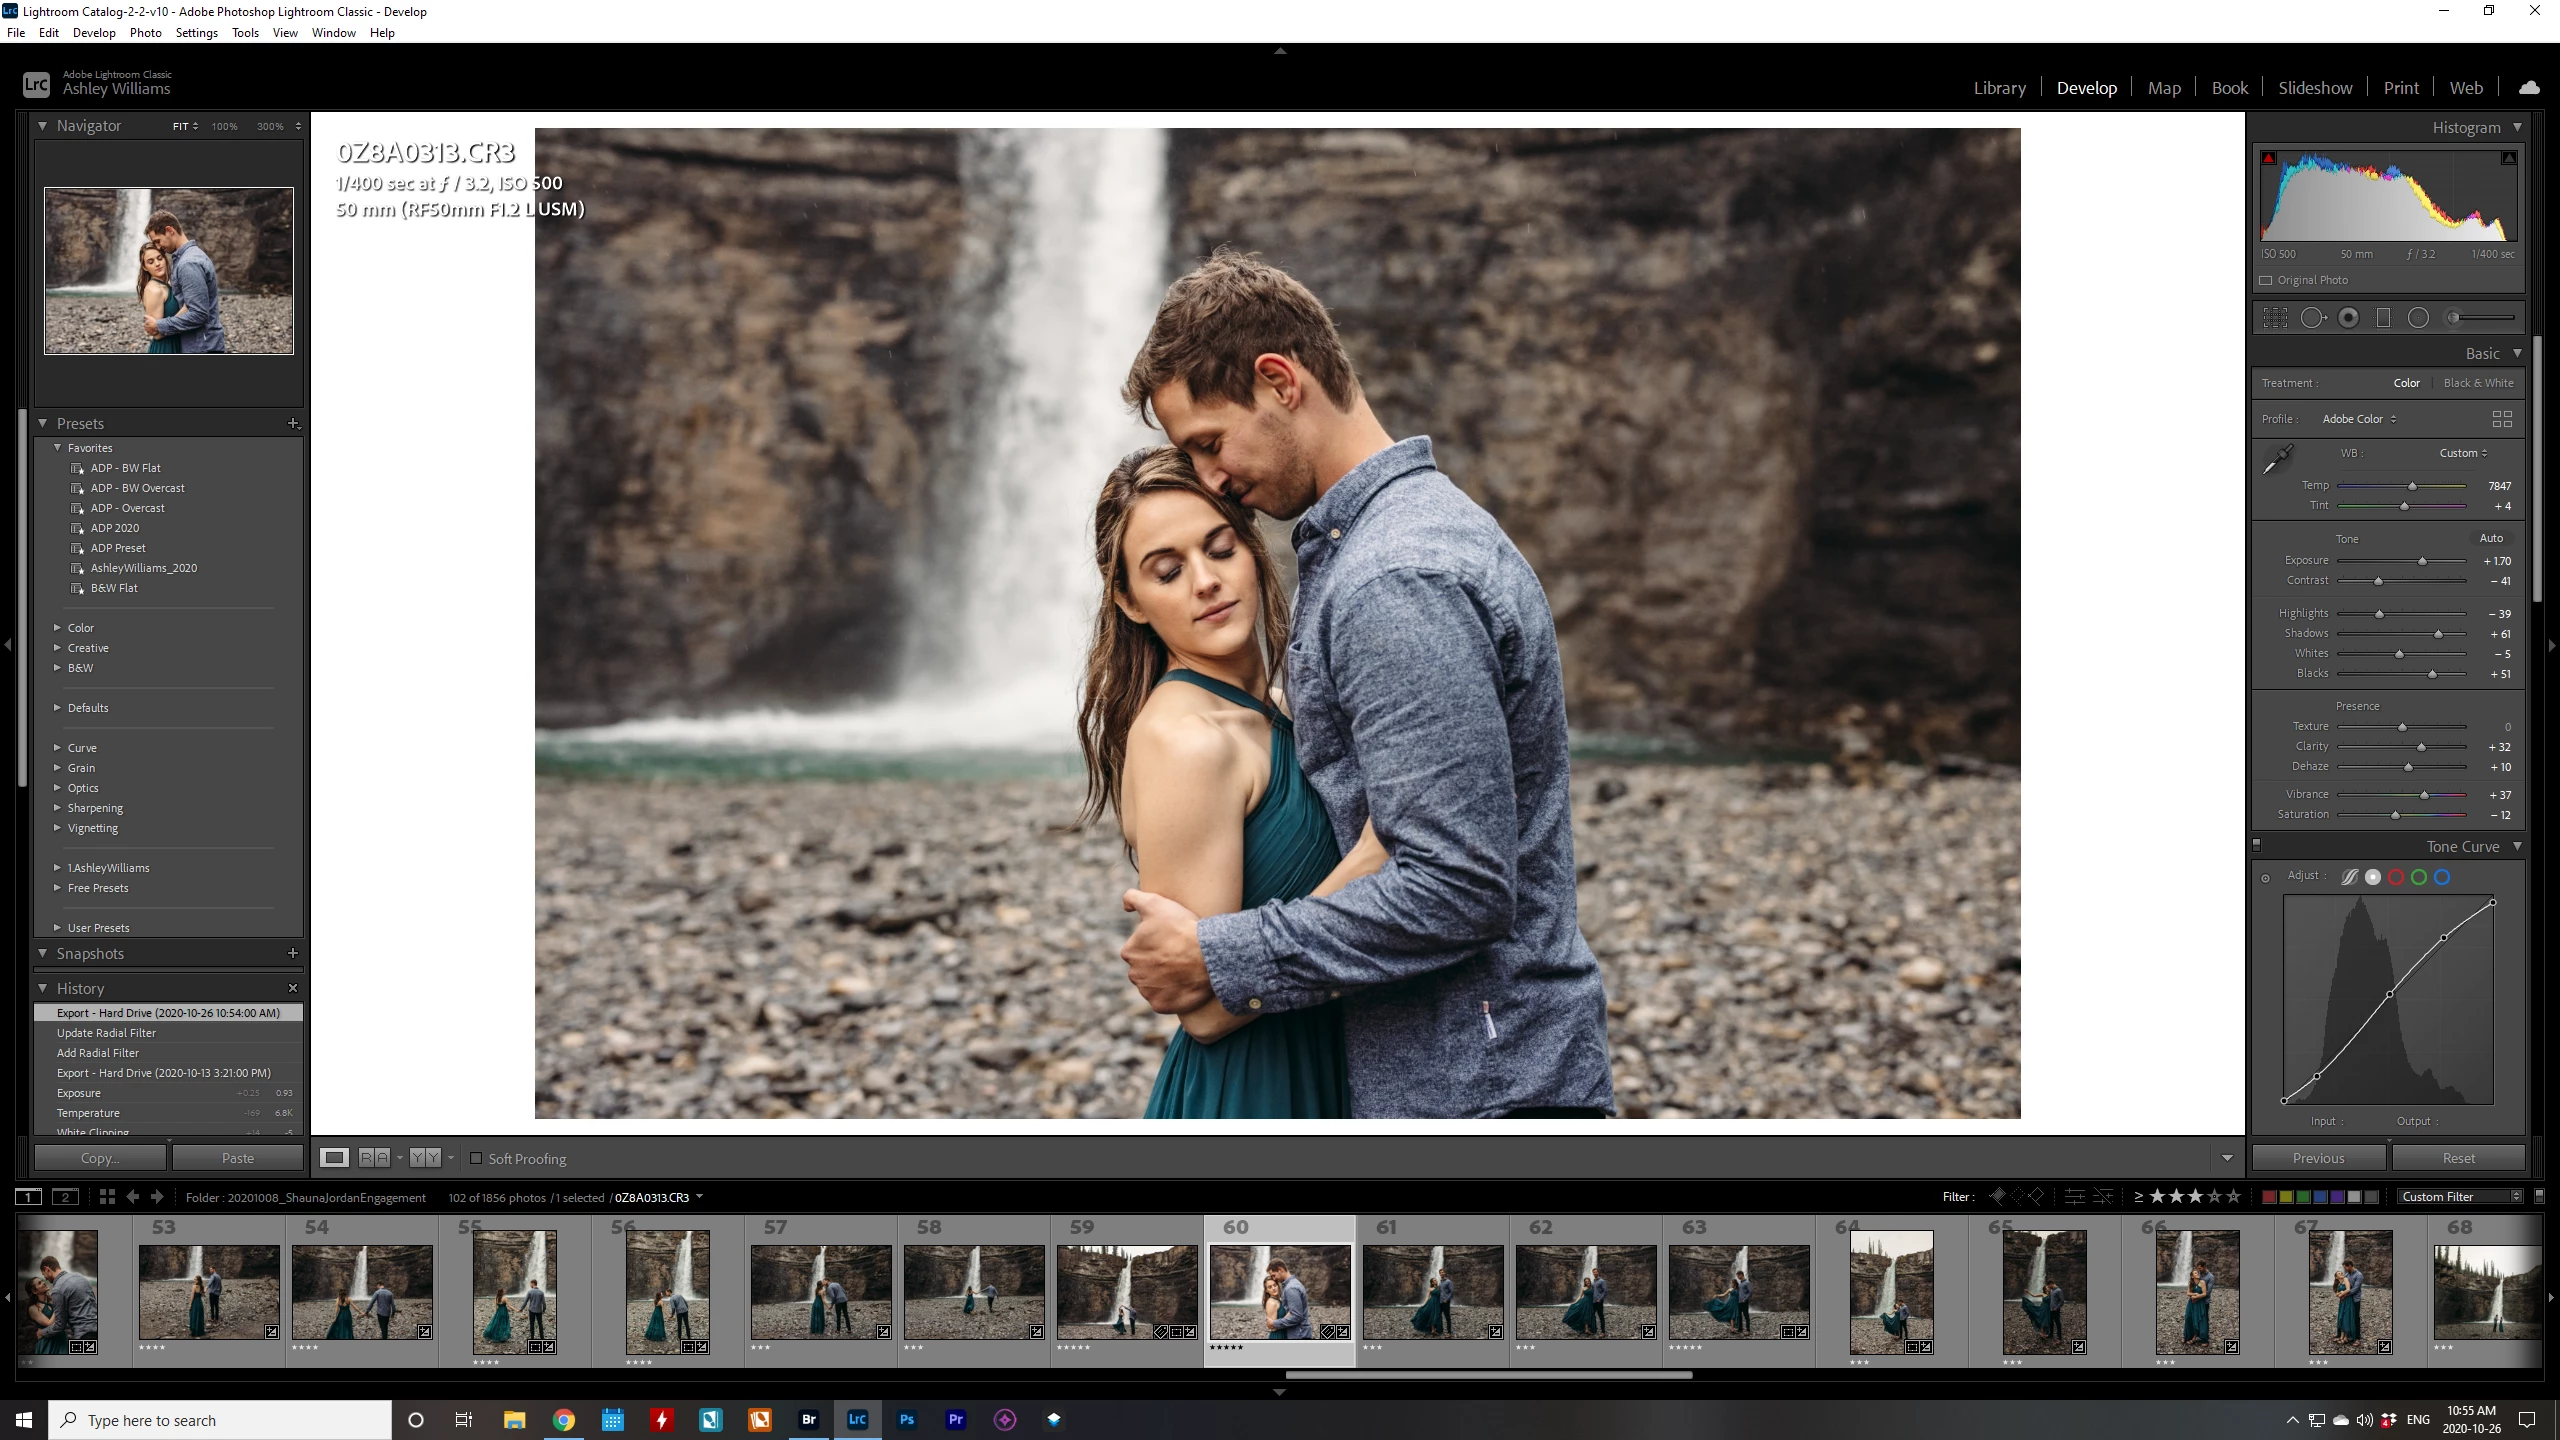Switch to the Library module
The image size is (2560, 1440).
coord(1999,88)
